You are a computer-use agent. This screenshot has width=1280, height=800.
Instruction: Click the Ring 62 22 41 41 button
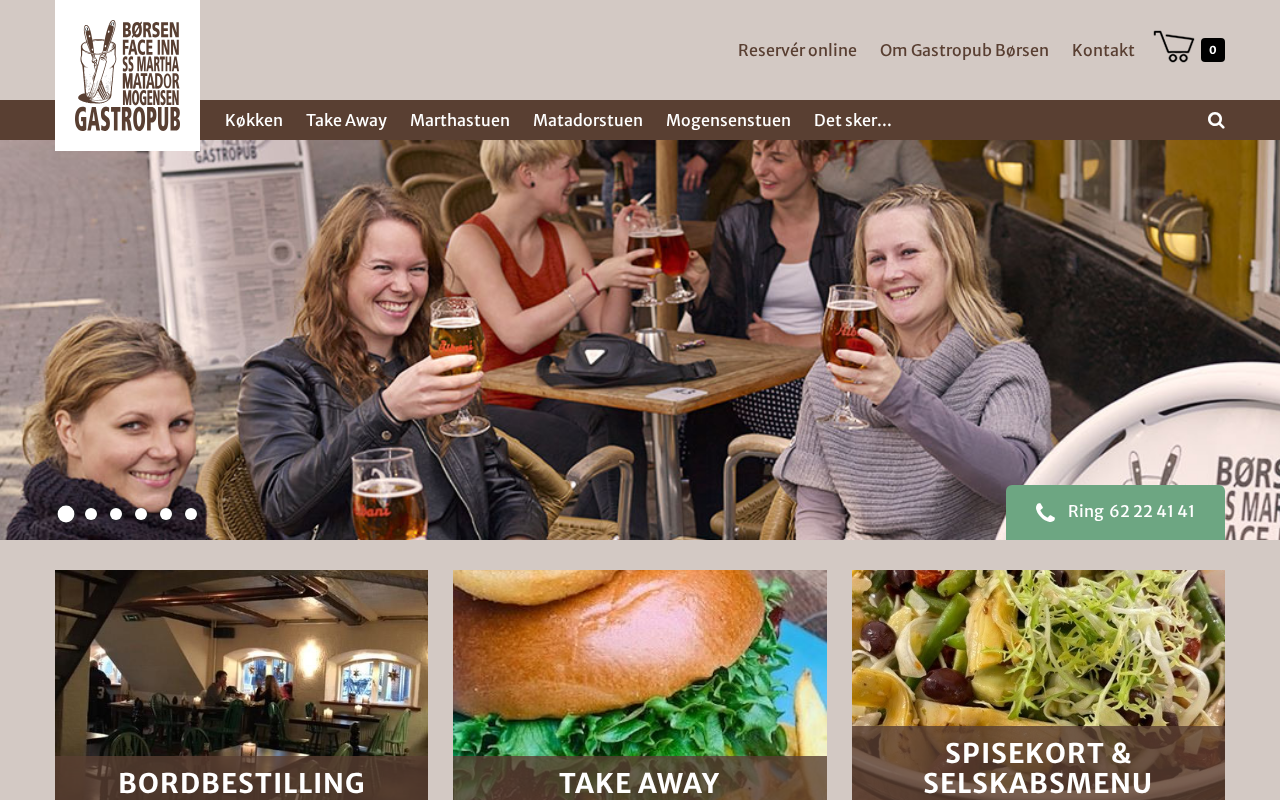pos(1115,512)
